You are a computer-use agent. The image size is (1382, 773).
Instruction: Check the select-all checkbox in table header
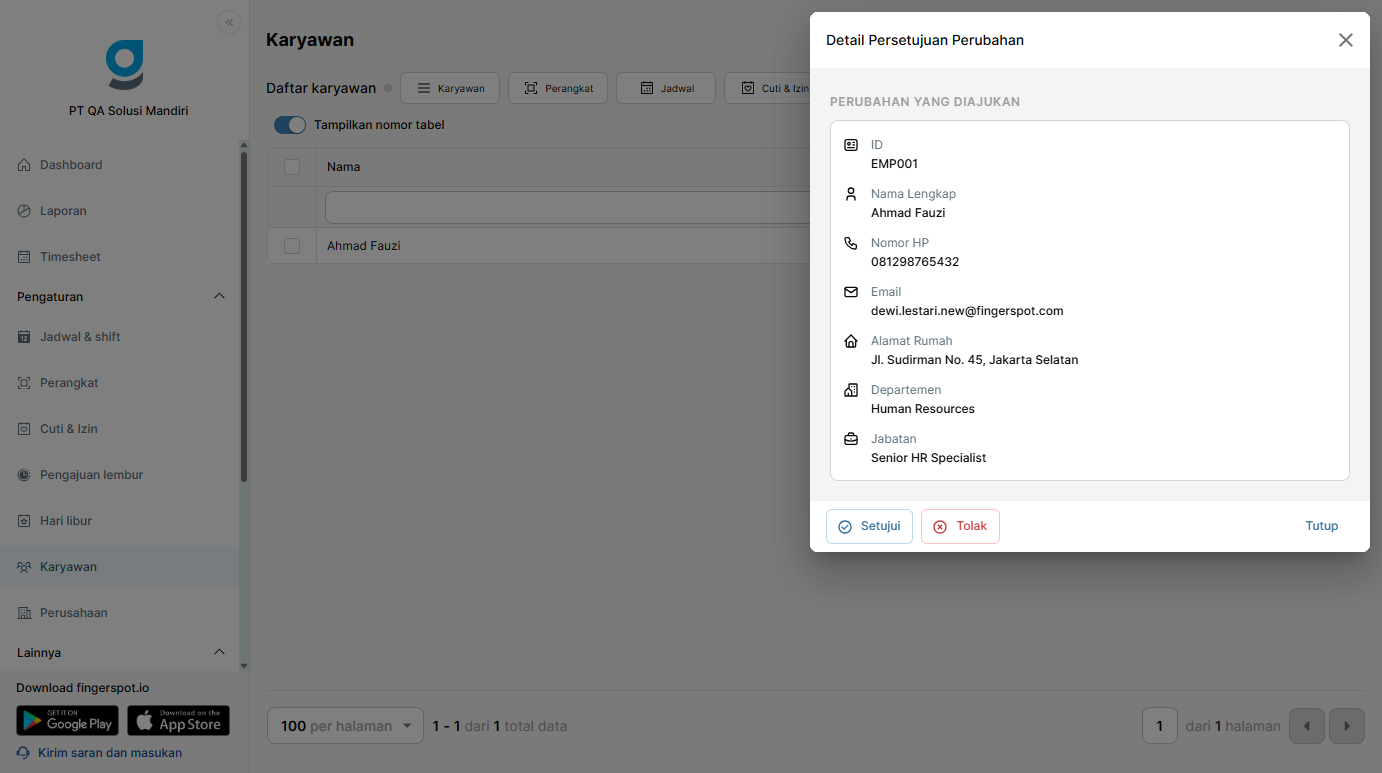[292, 167]
